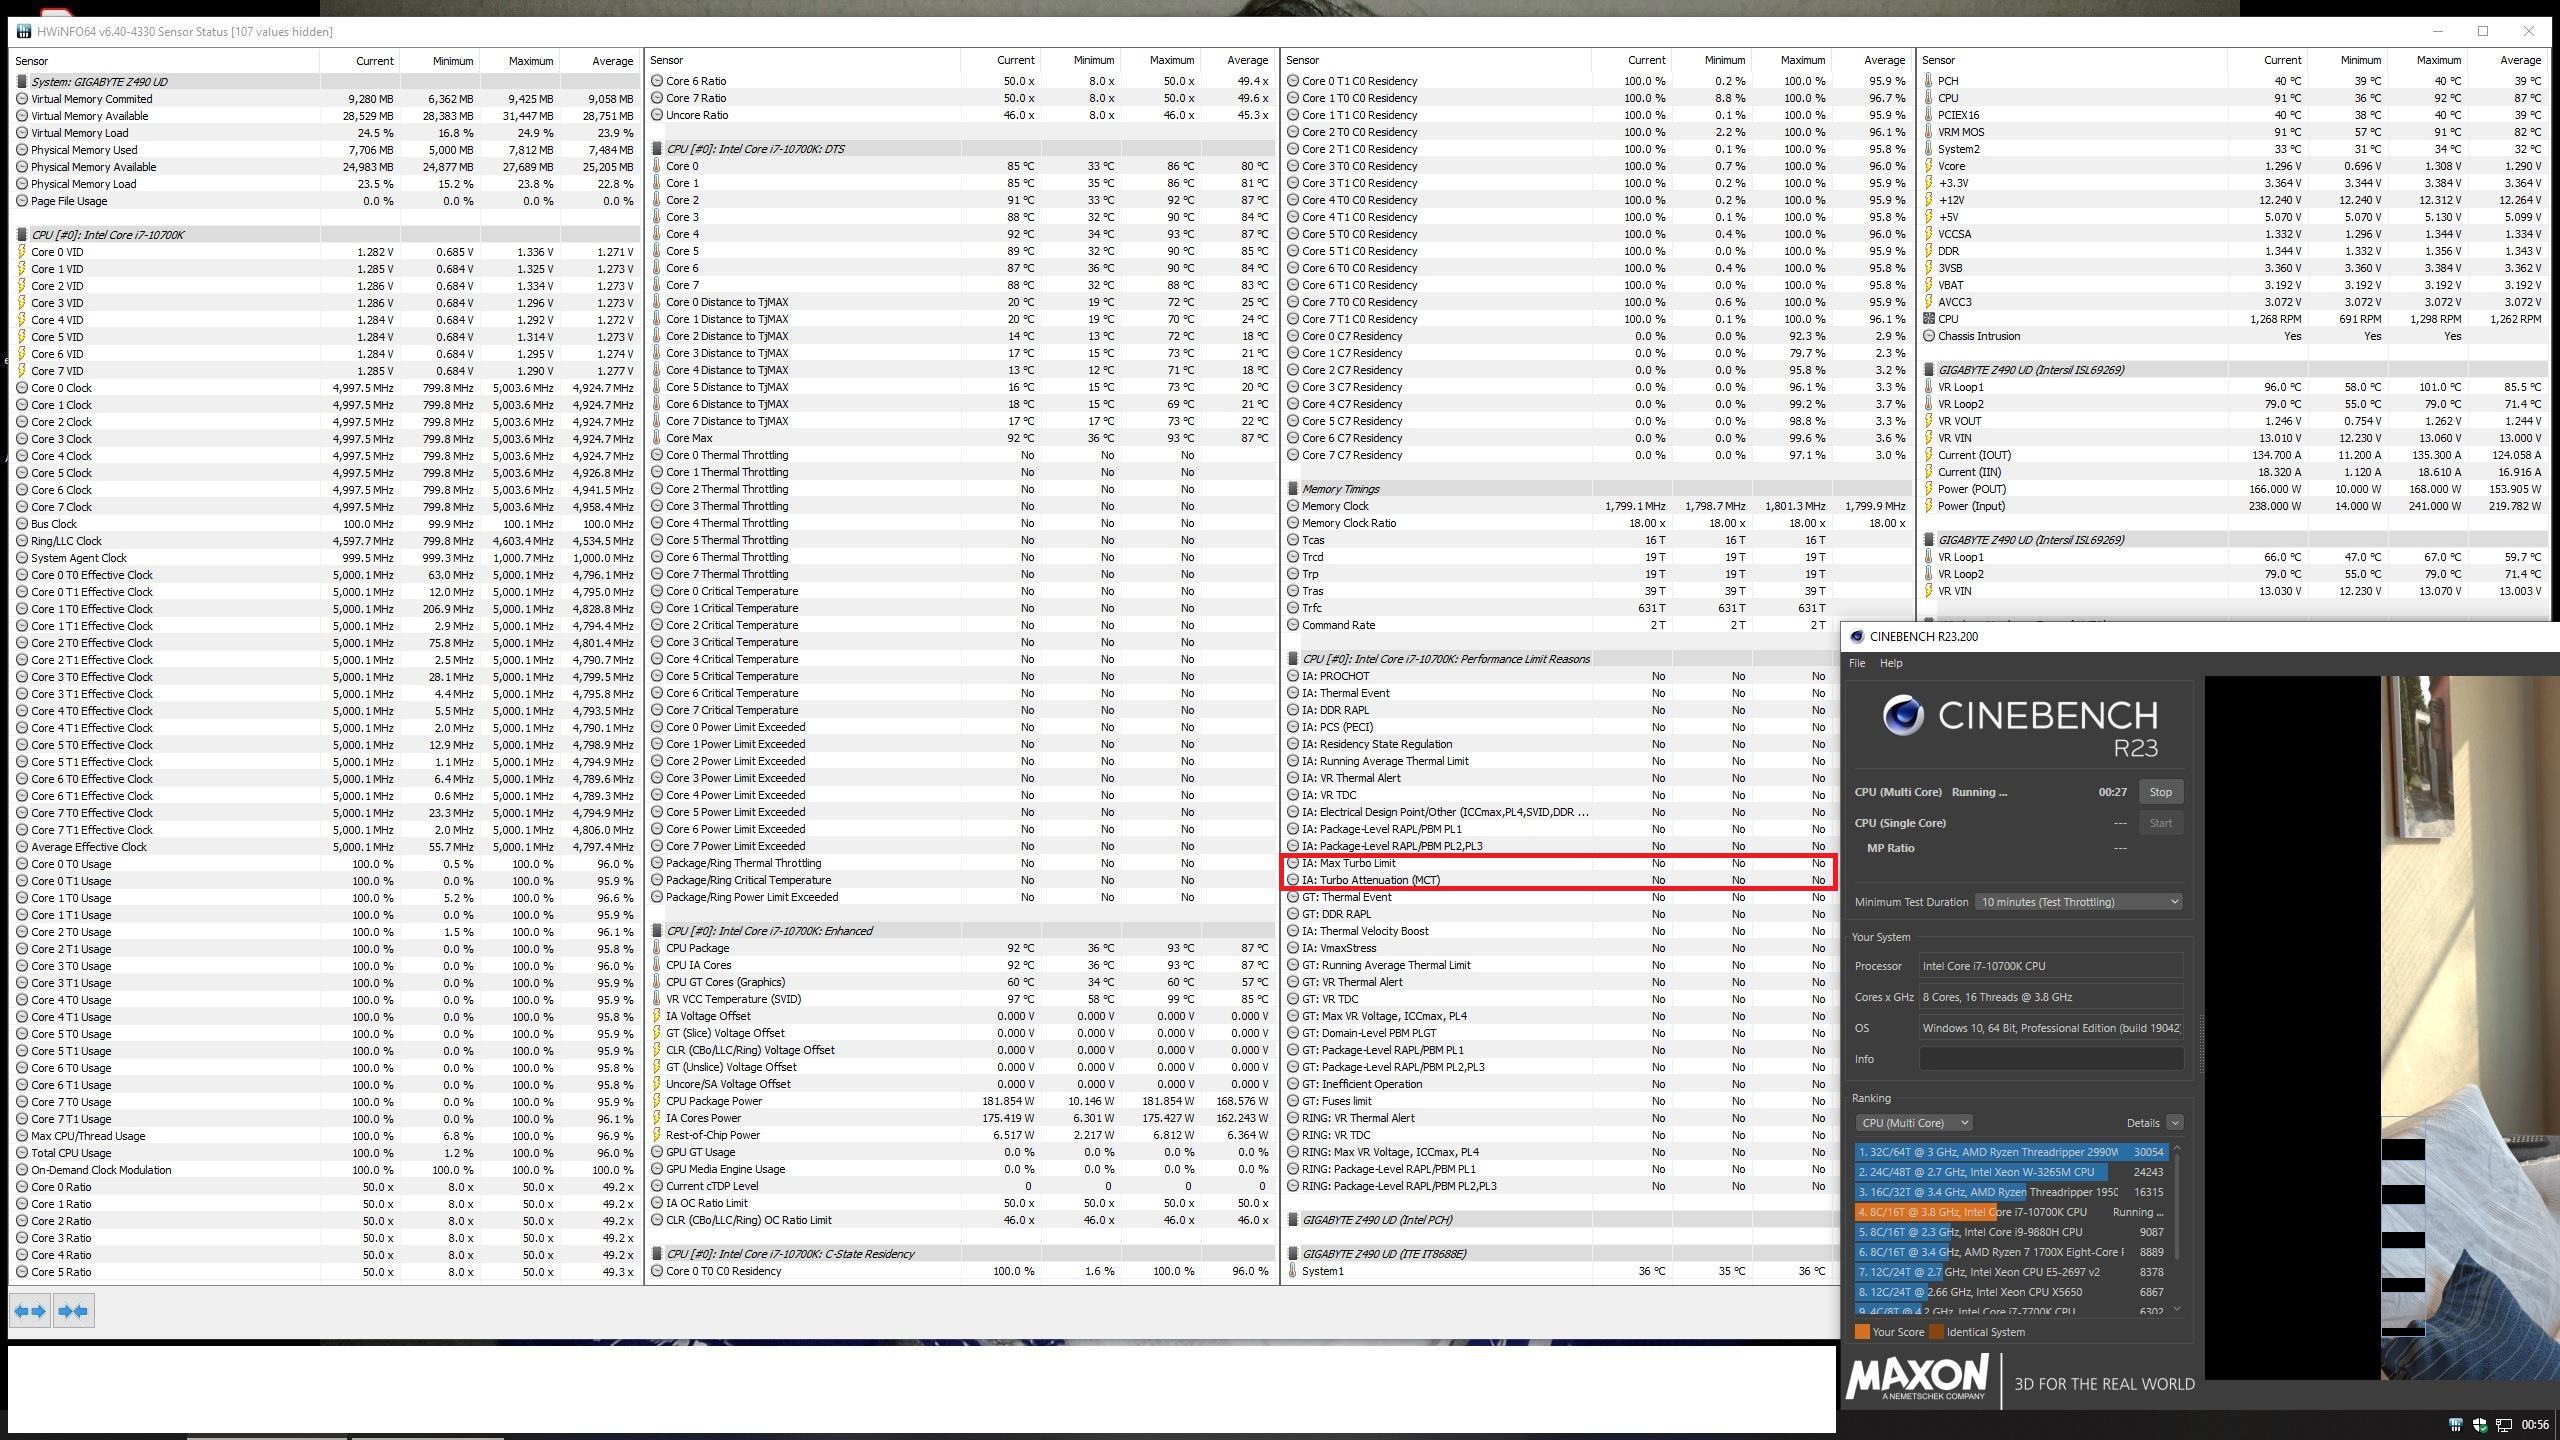Expand the Details dropdown arrow in Ranking

pos(2174,1123)
